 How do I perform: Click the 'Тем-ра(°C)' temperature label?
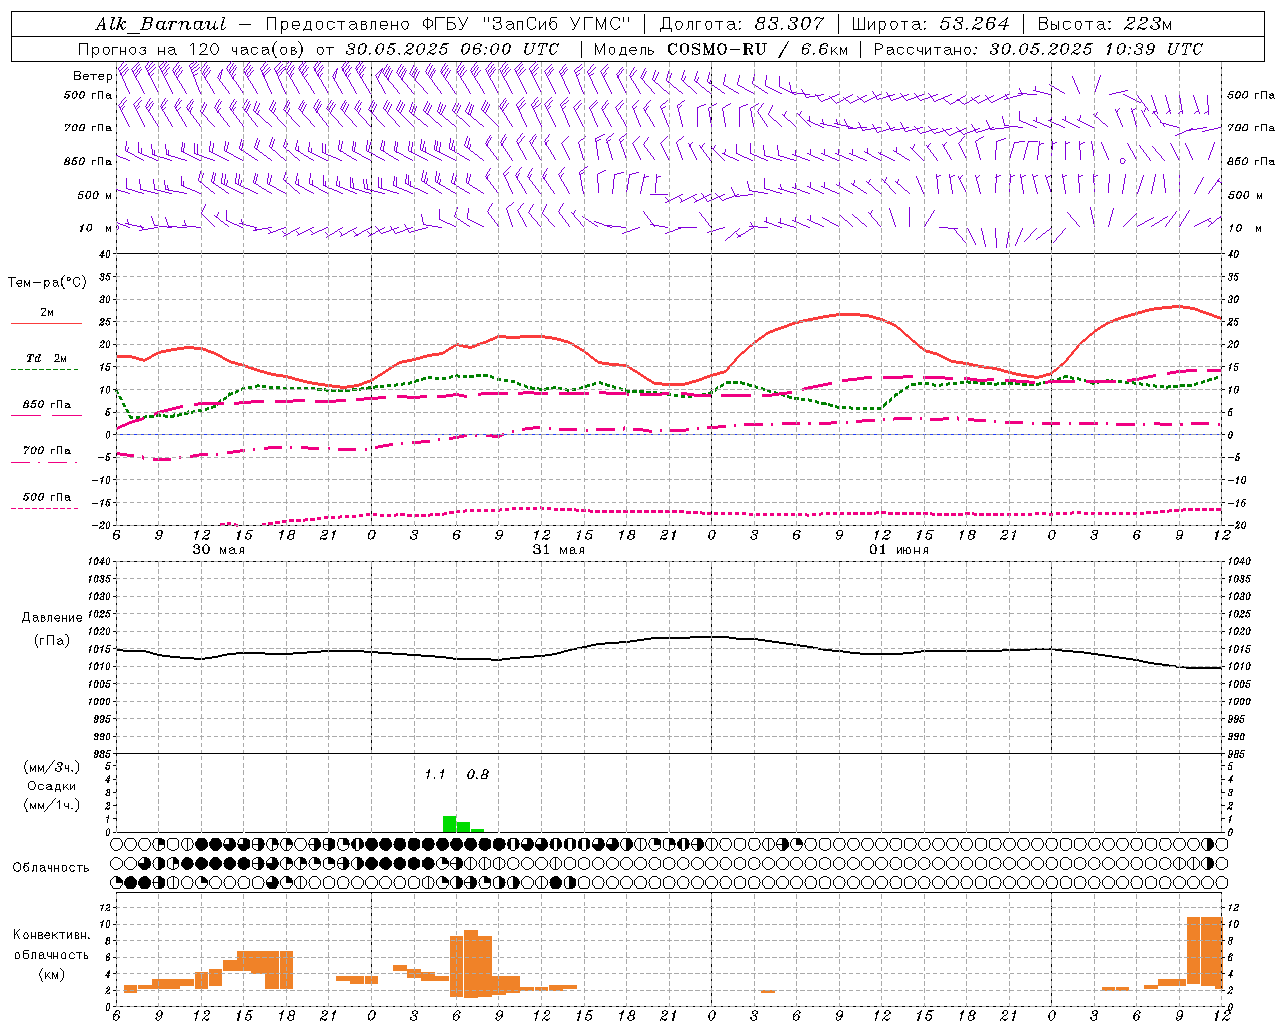click(x=47, y=283)
